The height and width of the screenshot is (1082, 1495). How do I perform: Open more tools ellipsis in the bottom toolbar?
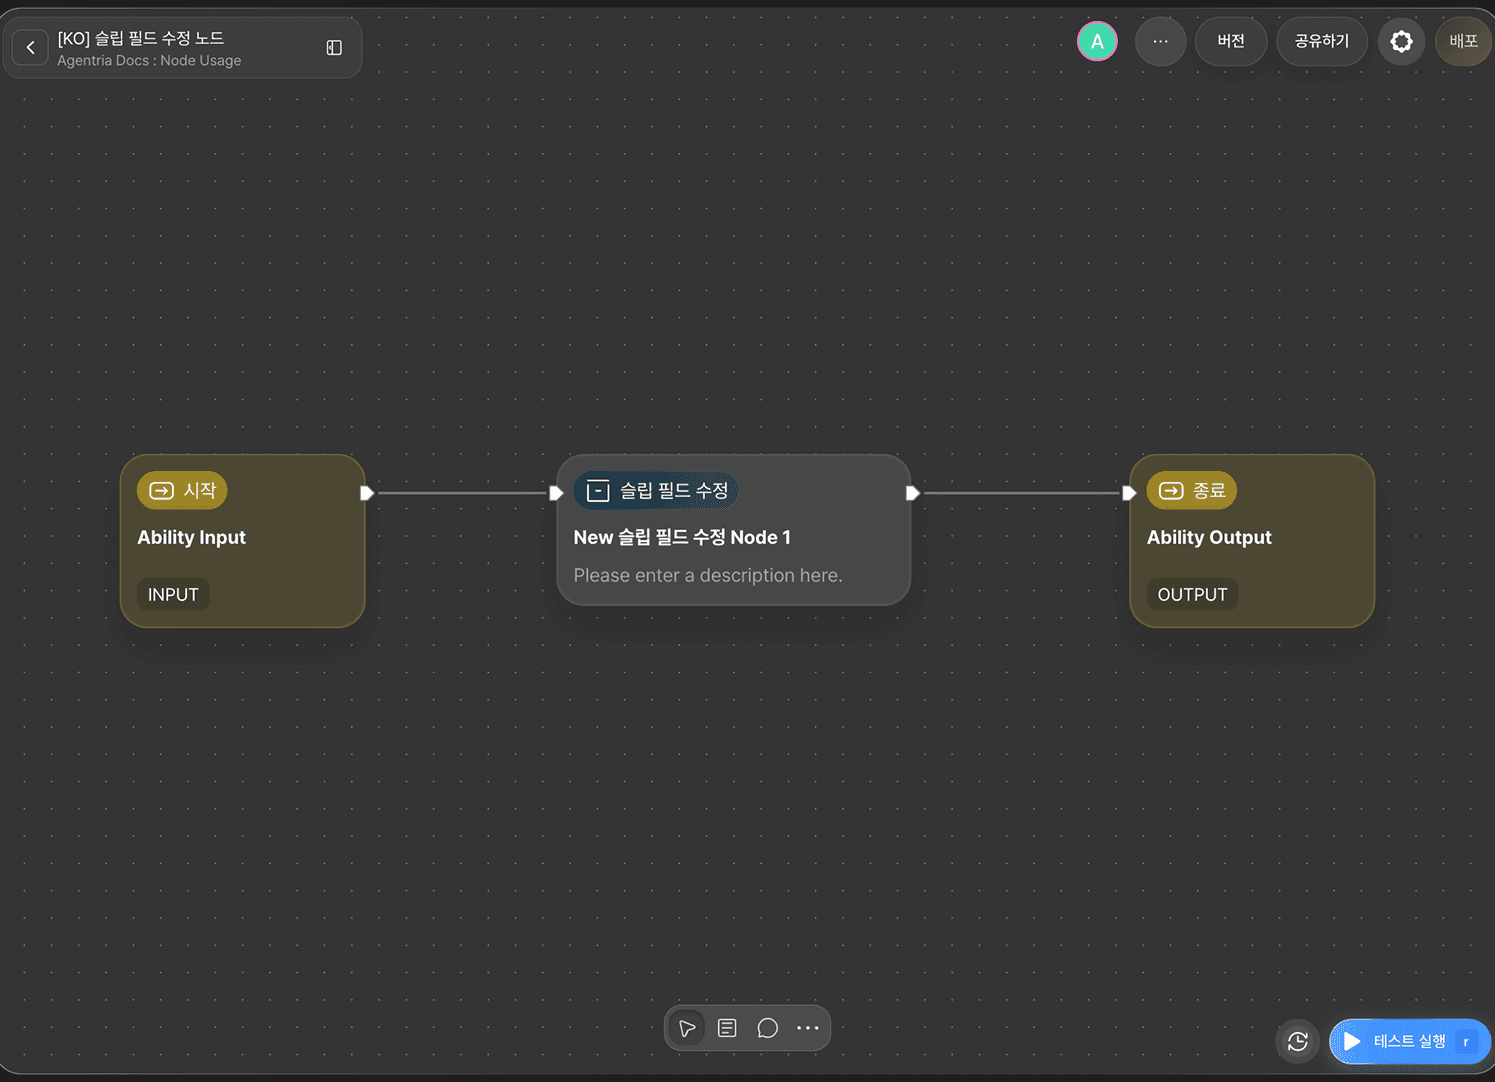807,1028
